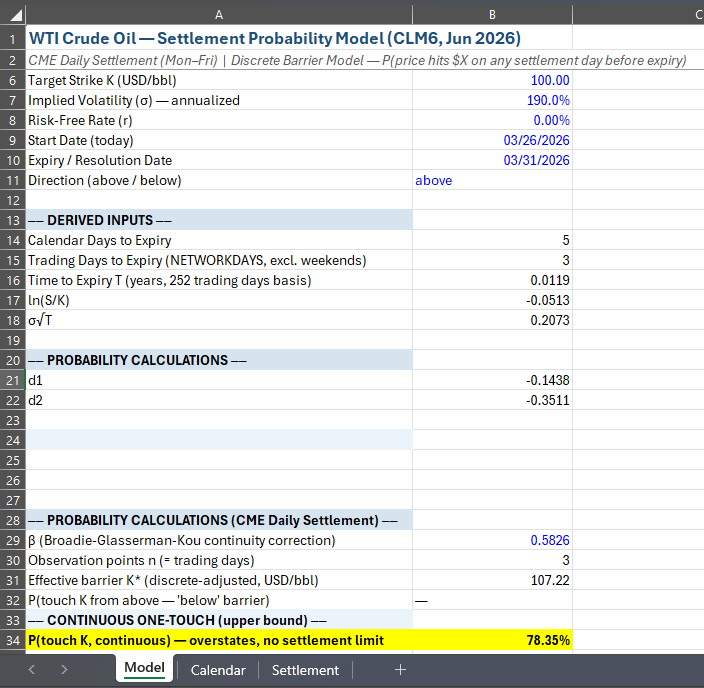The image size is (704, 688).
Task: Switch to the Settlement sheet tab
Action: click(x=305, y=670)
